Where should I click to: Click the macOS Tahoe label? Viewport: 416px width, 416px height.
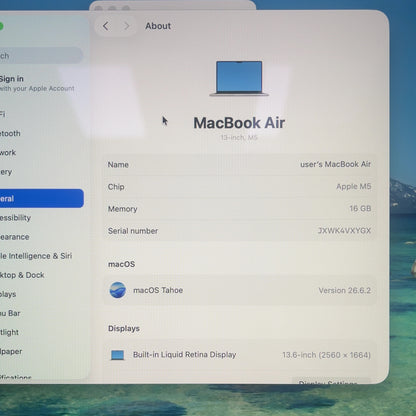tap(158, 290)
